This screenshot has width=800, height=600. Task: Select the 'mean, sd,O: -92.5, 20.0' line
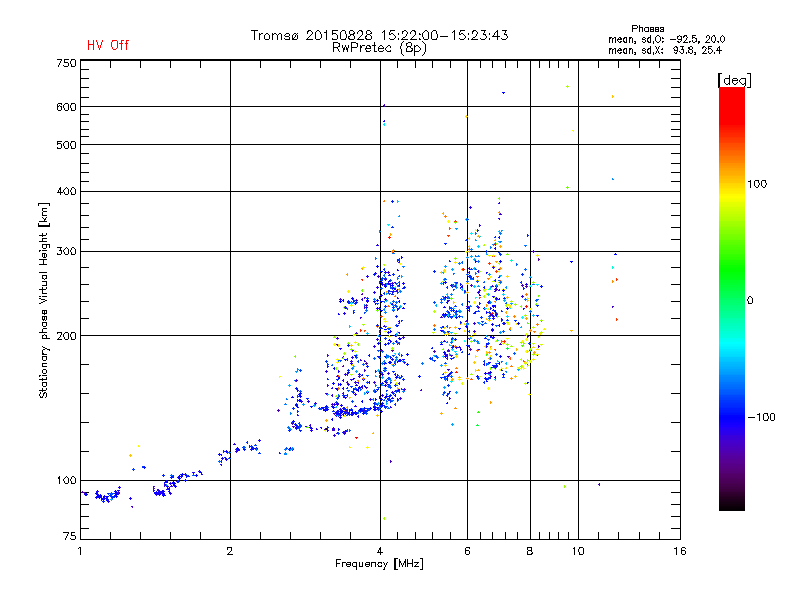click(x=666, y=39)
